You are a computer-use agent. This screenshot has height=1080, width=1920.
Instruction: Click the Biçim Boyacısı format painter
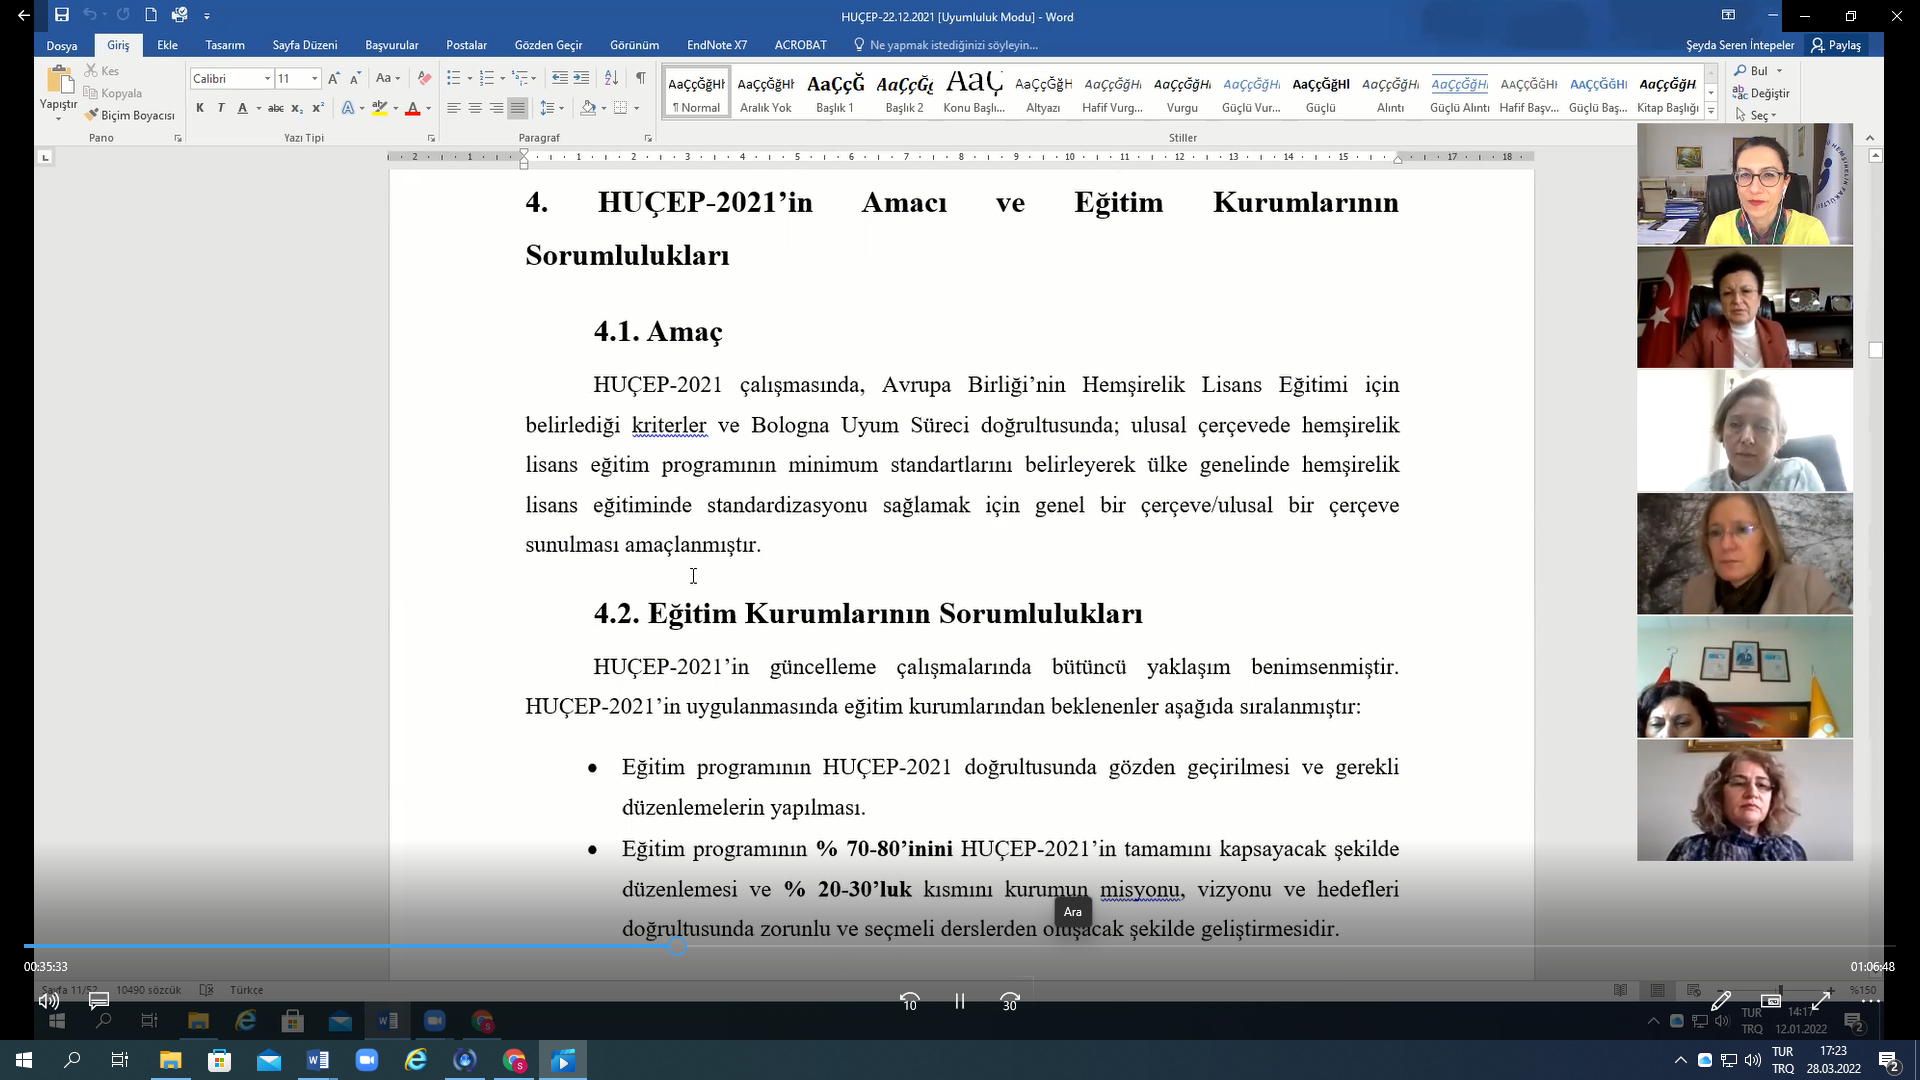coord(130,115)
